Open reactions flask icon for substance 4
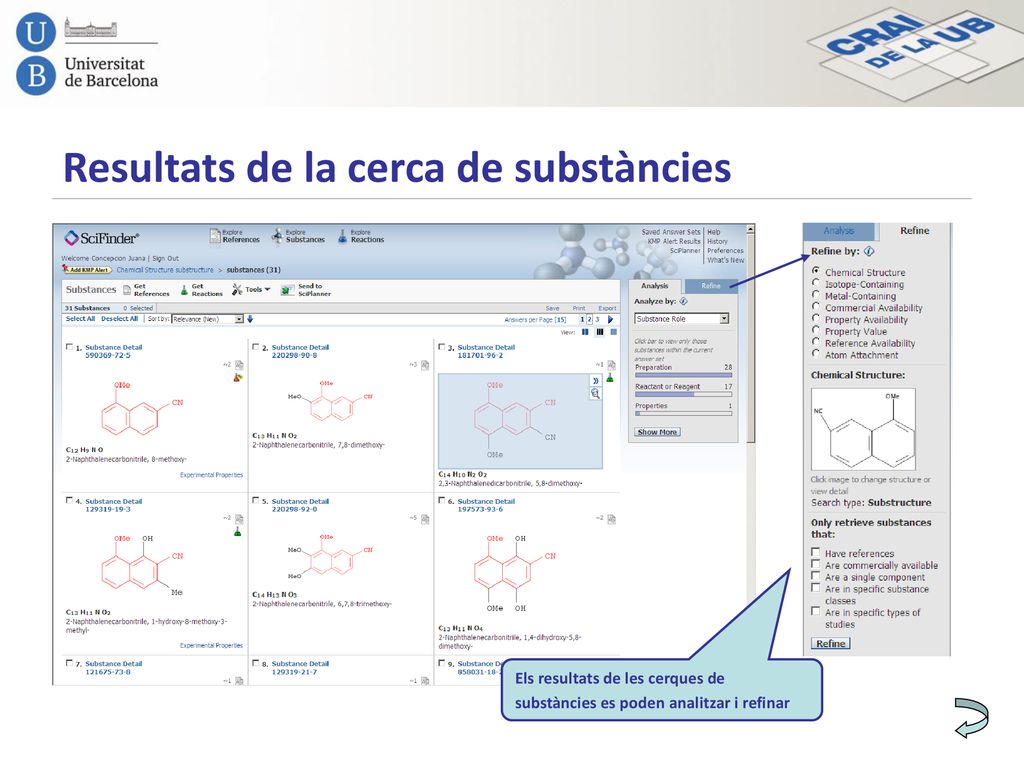The image size is (1024, 768). coord(238,532)
